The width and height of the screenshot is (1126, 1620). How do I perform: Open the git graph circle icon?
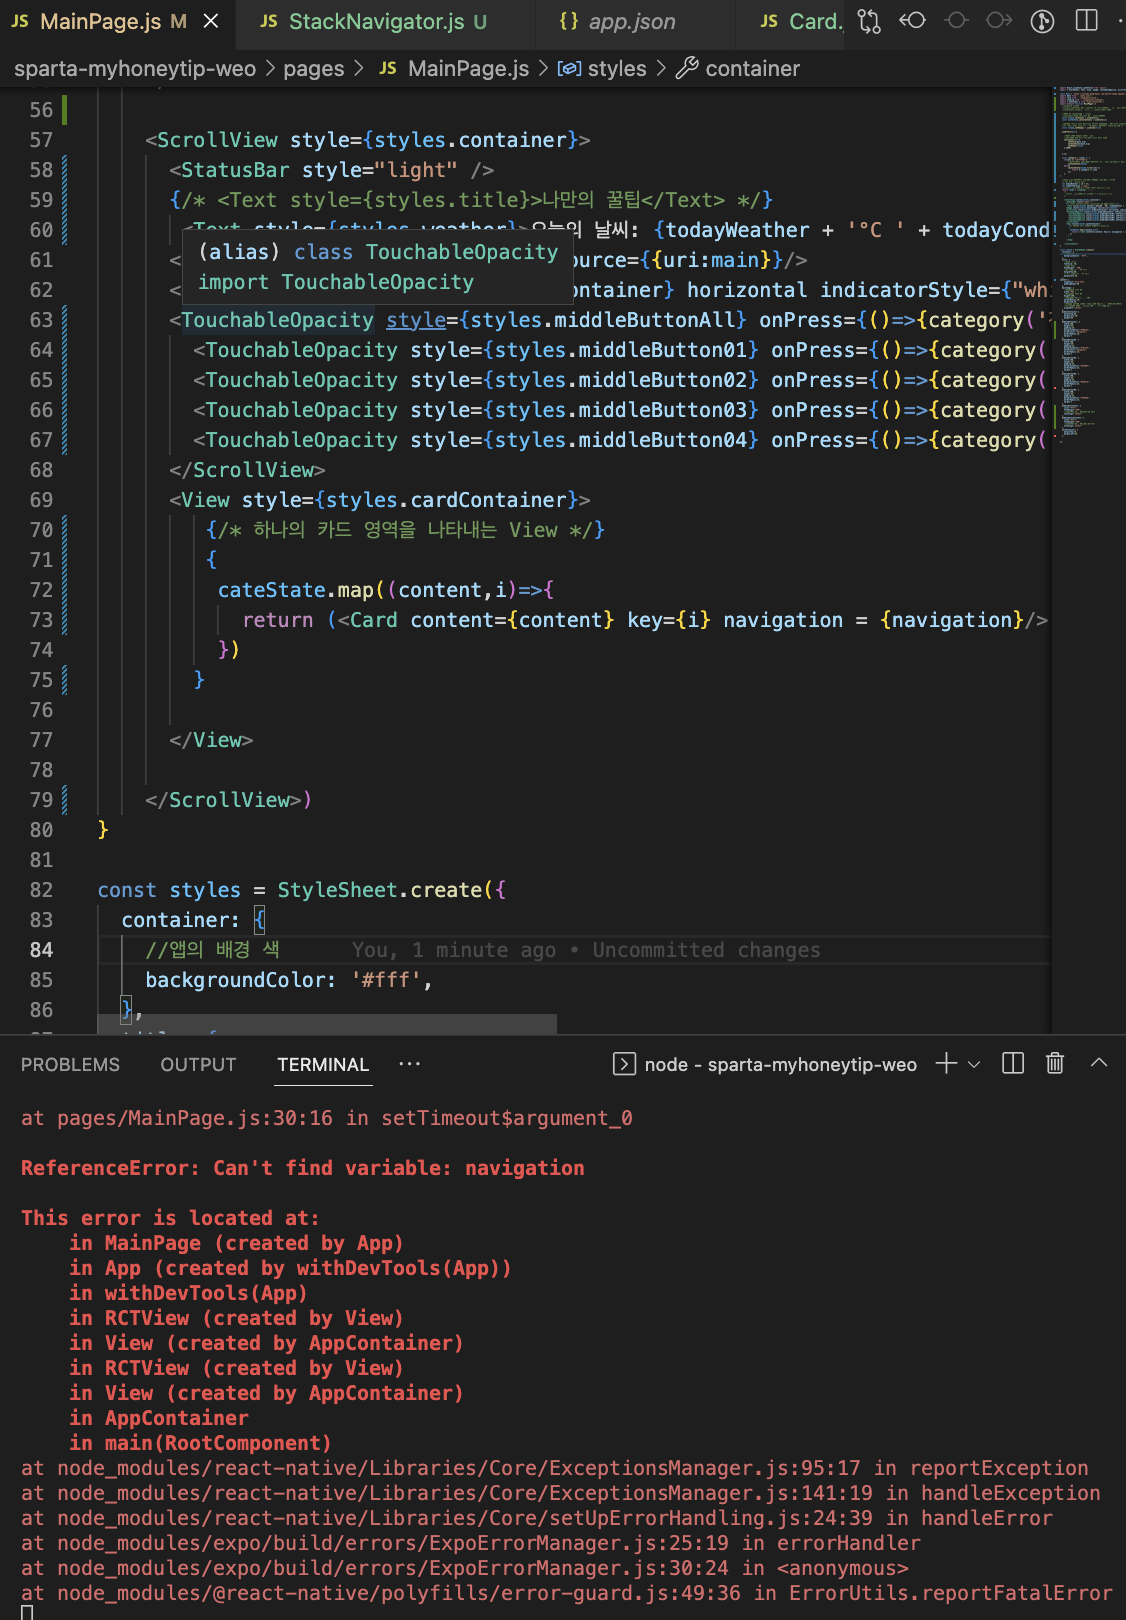point(1042,21)
